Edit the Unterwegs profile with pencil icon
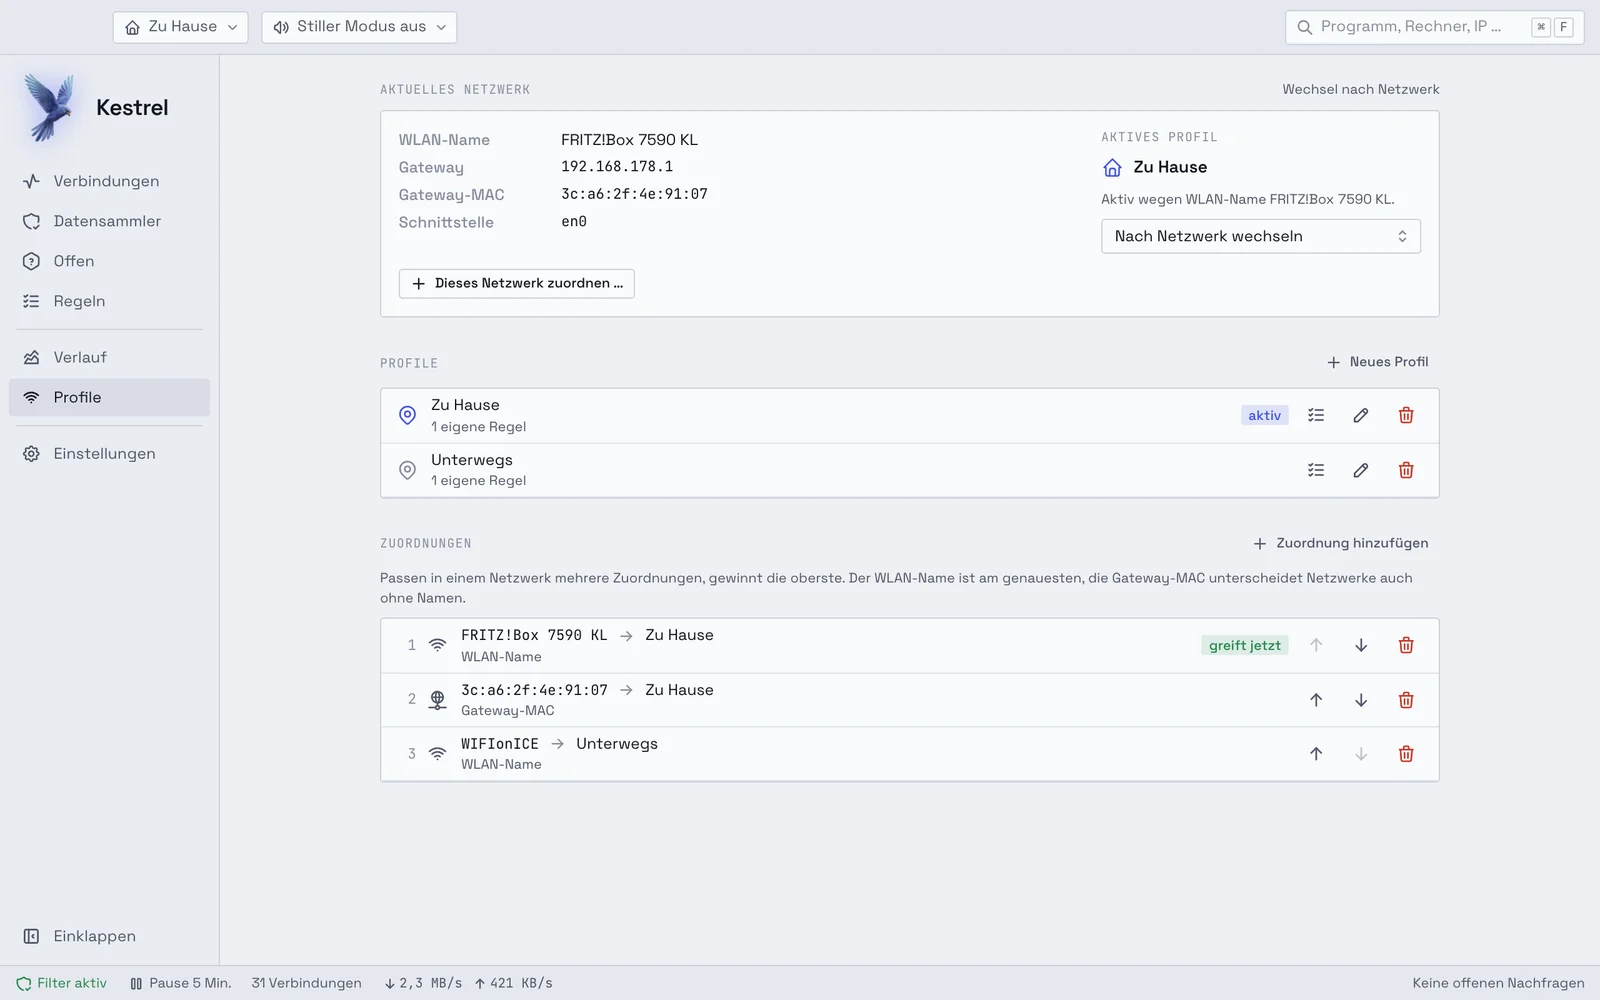The image size is (1600, 1000). pos(1361,470)
